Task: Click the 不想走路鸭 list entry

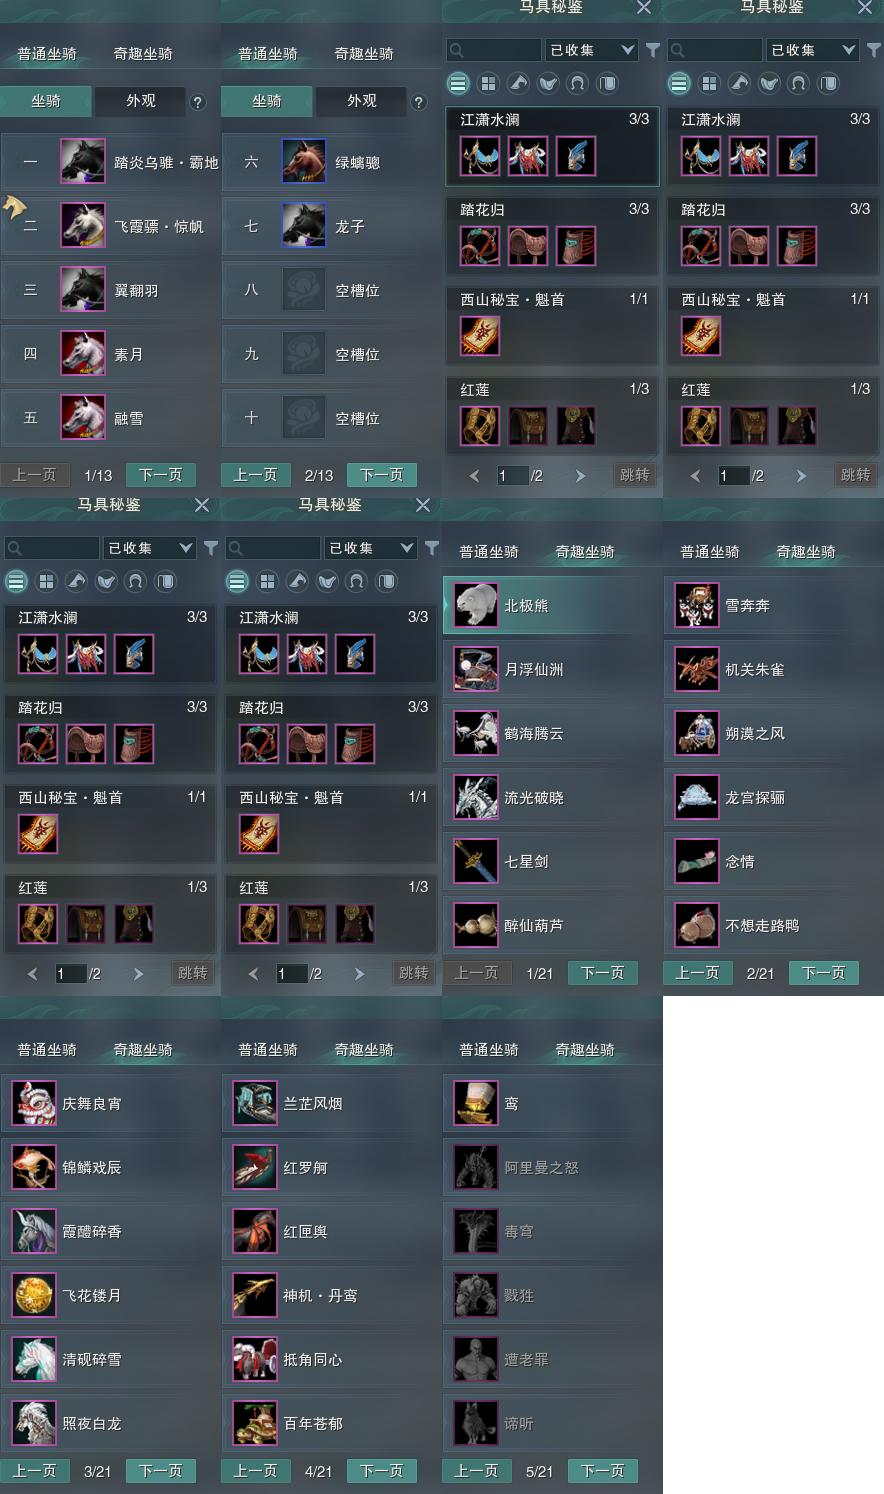Action: click(773, 925)
